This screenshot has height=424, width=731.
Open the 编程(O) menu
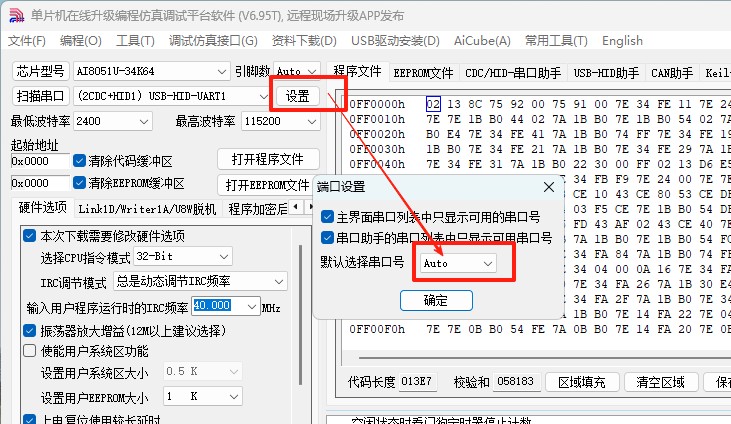tap(81, 41)
